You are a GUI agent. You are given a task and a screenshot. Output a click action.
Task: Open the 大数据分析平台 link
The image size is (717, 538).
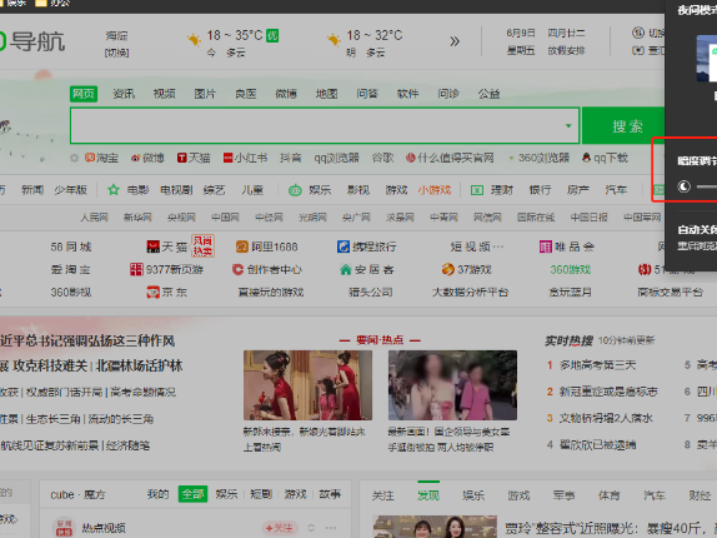pos(470,292)
